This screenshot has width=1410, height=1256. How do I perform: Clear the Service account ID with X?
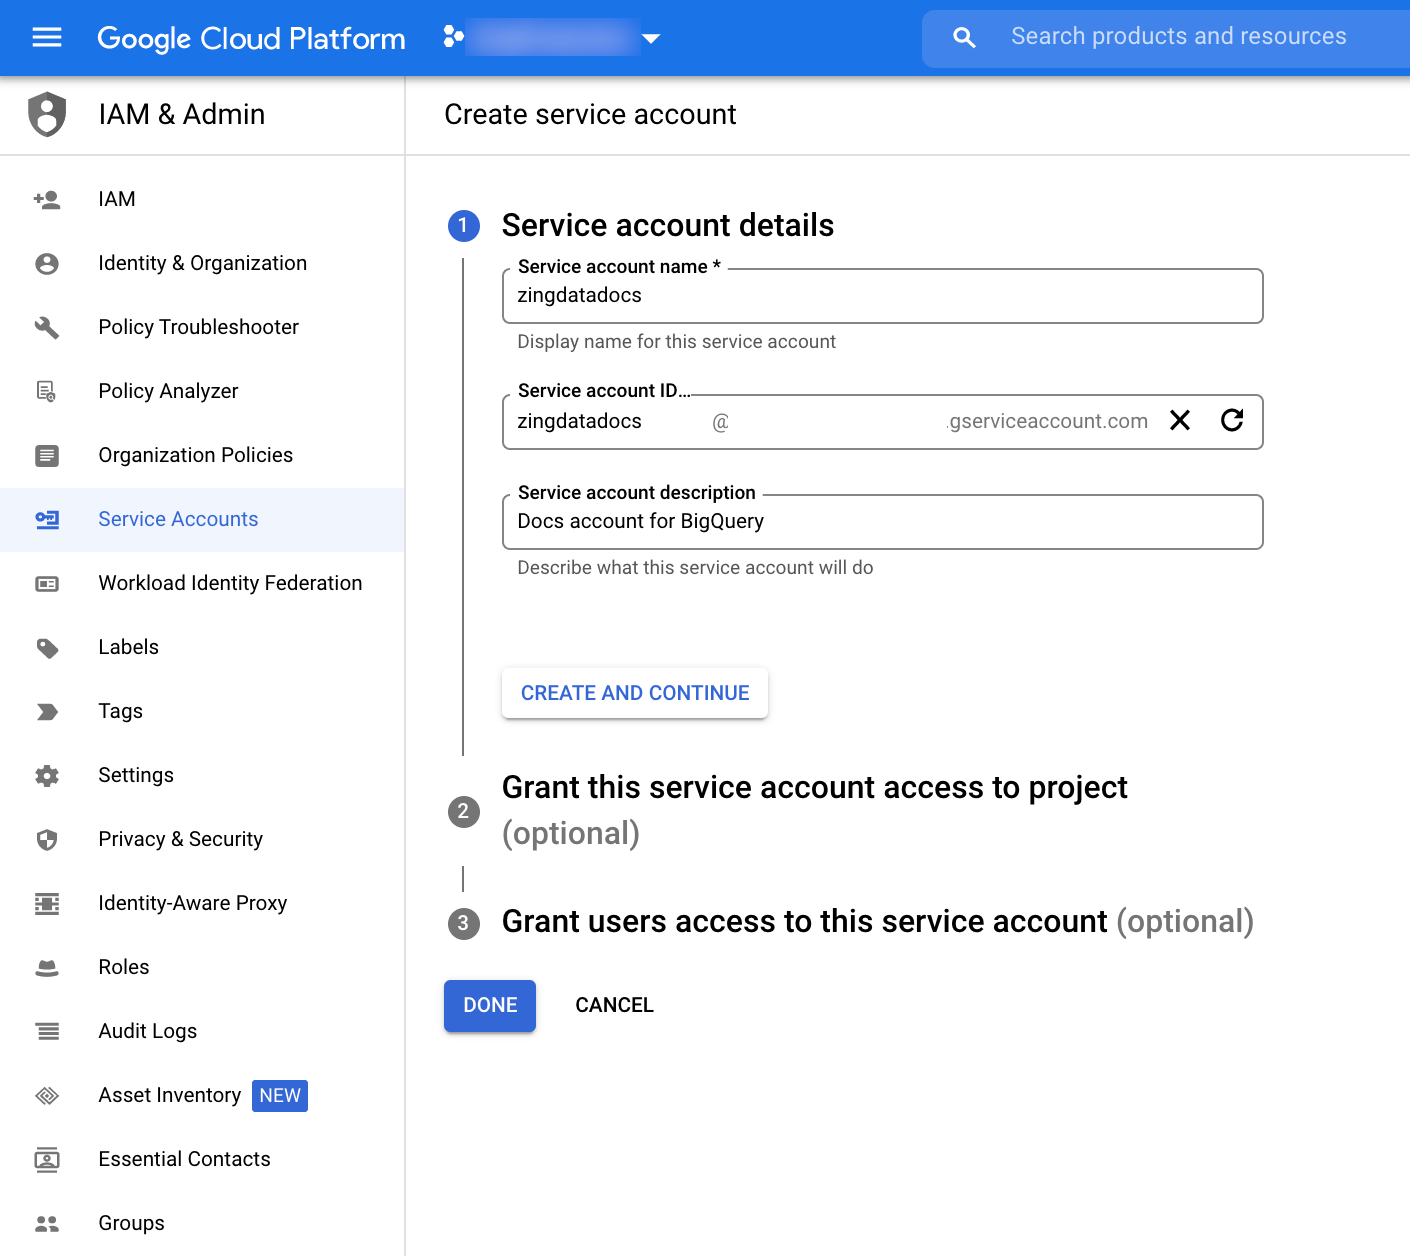(1180, 421)
